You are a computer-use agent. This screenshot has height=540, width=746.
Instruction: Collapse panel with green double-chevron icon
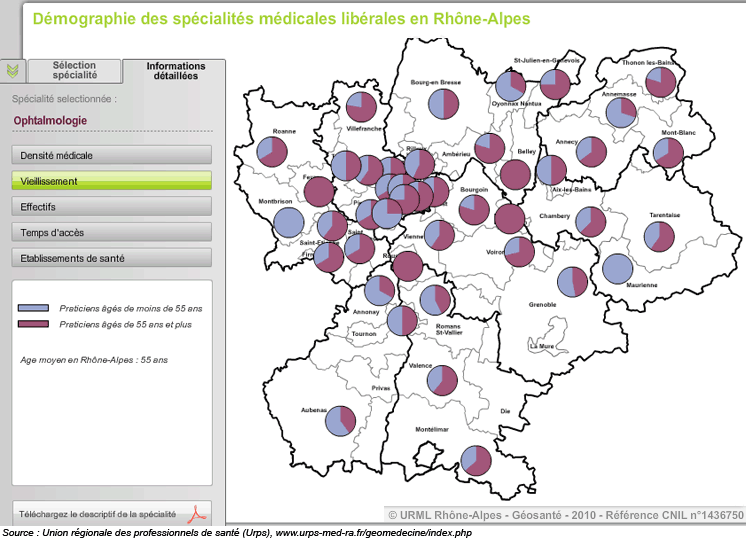point(13,71)
